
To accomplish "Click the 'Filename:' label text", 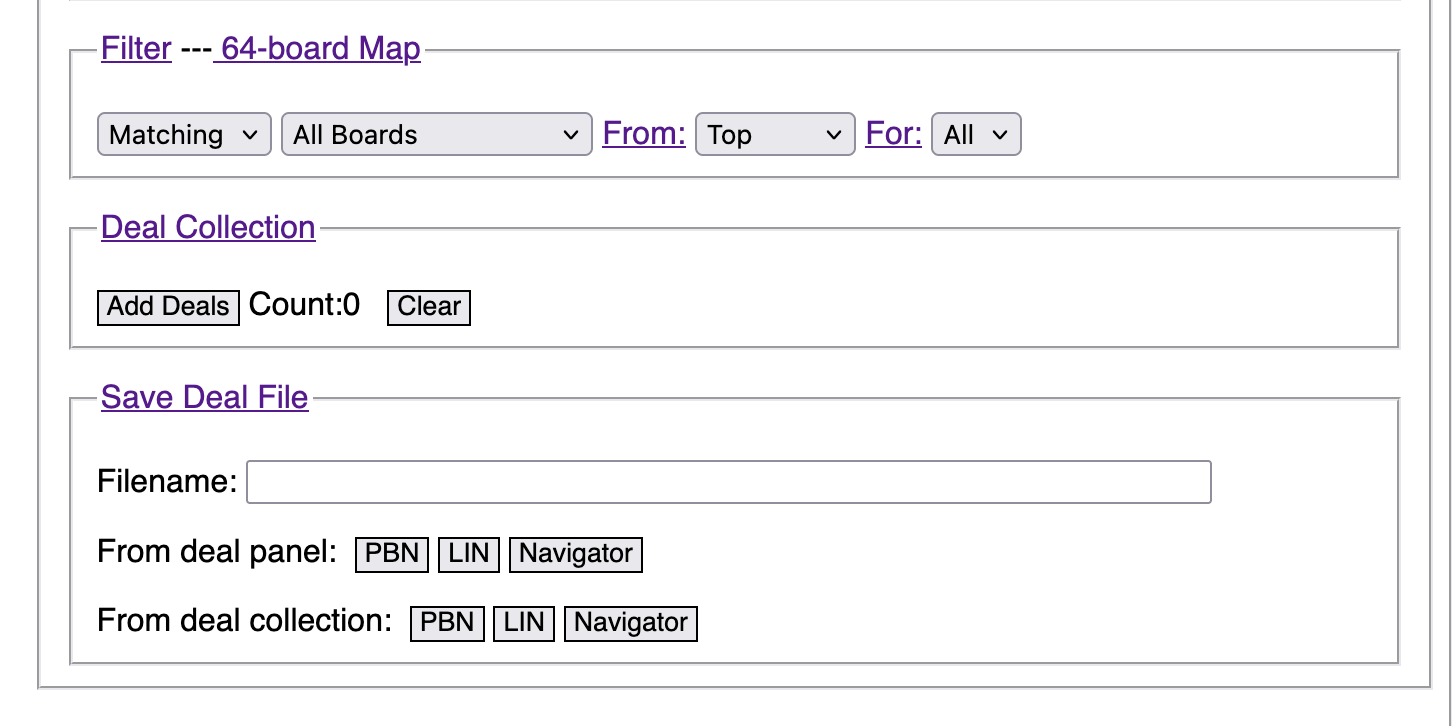I will (167, 482).
